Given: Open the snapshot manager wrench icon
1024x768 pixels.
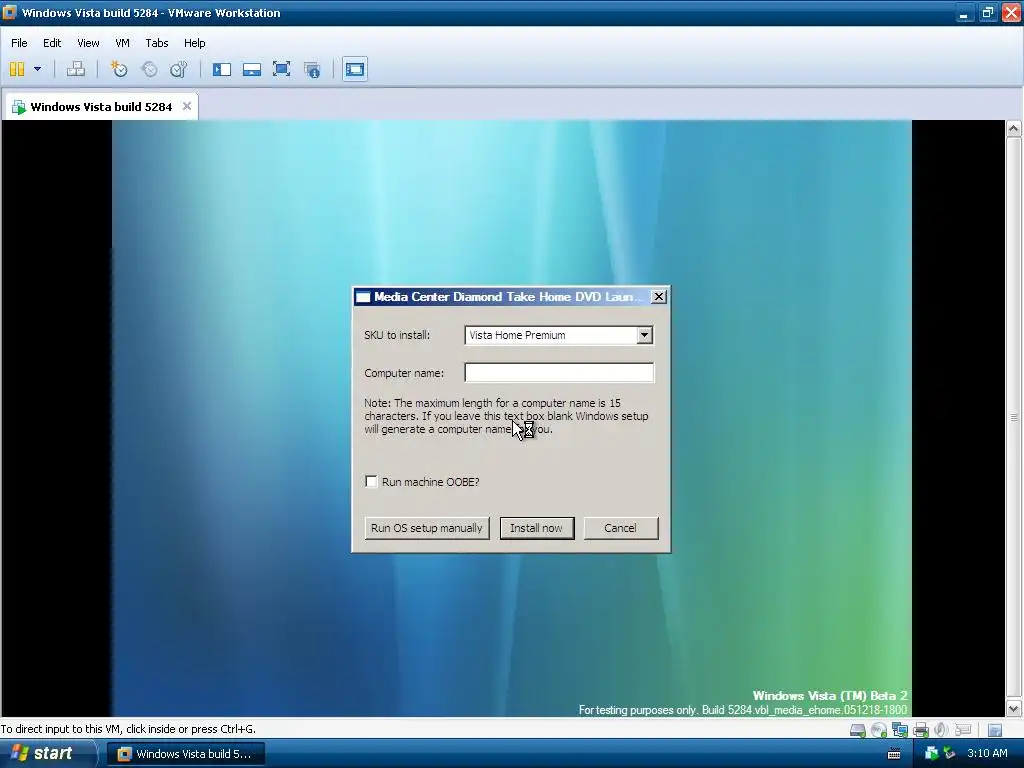Looking at the screenshot, I should coord(178,69).
